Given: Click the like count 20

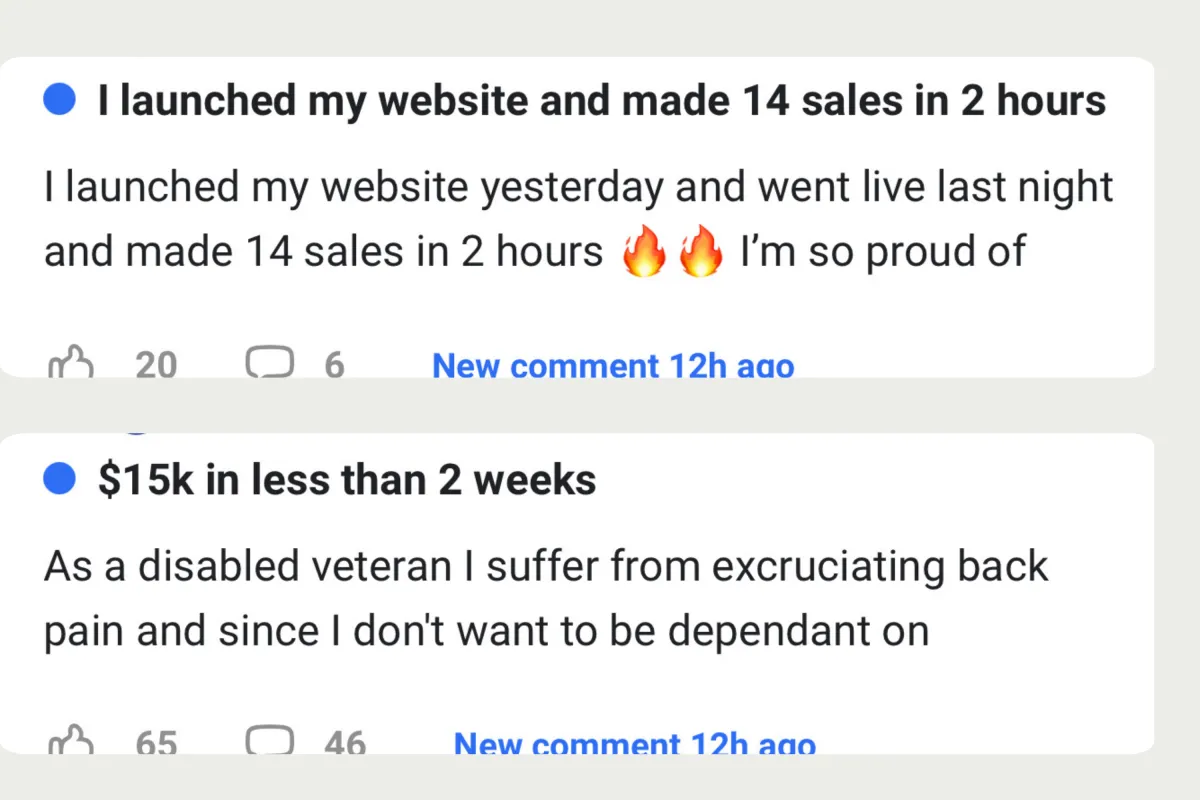Looking at the screenshot, I should coord(156,365).
